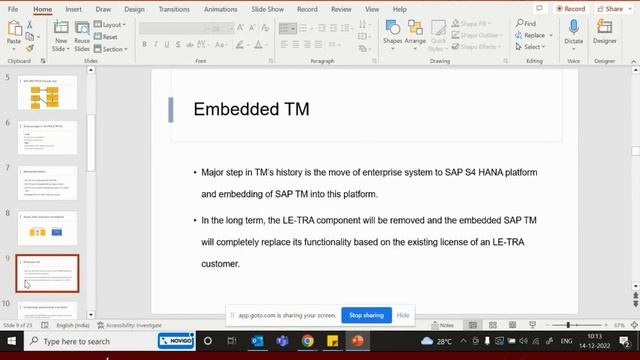640x360 pixels.
Task: Click the New Slide icon
Action: click(x=61, y=28)
